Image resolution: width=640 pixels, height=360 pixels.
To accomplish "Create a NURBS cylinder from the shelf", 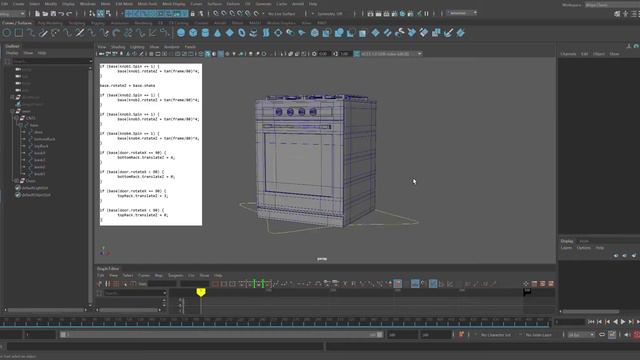I will (x=205, y=33).
